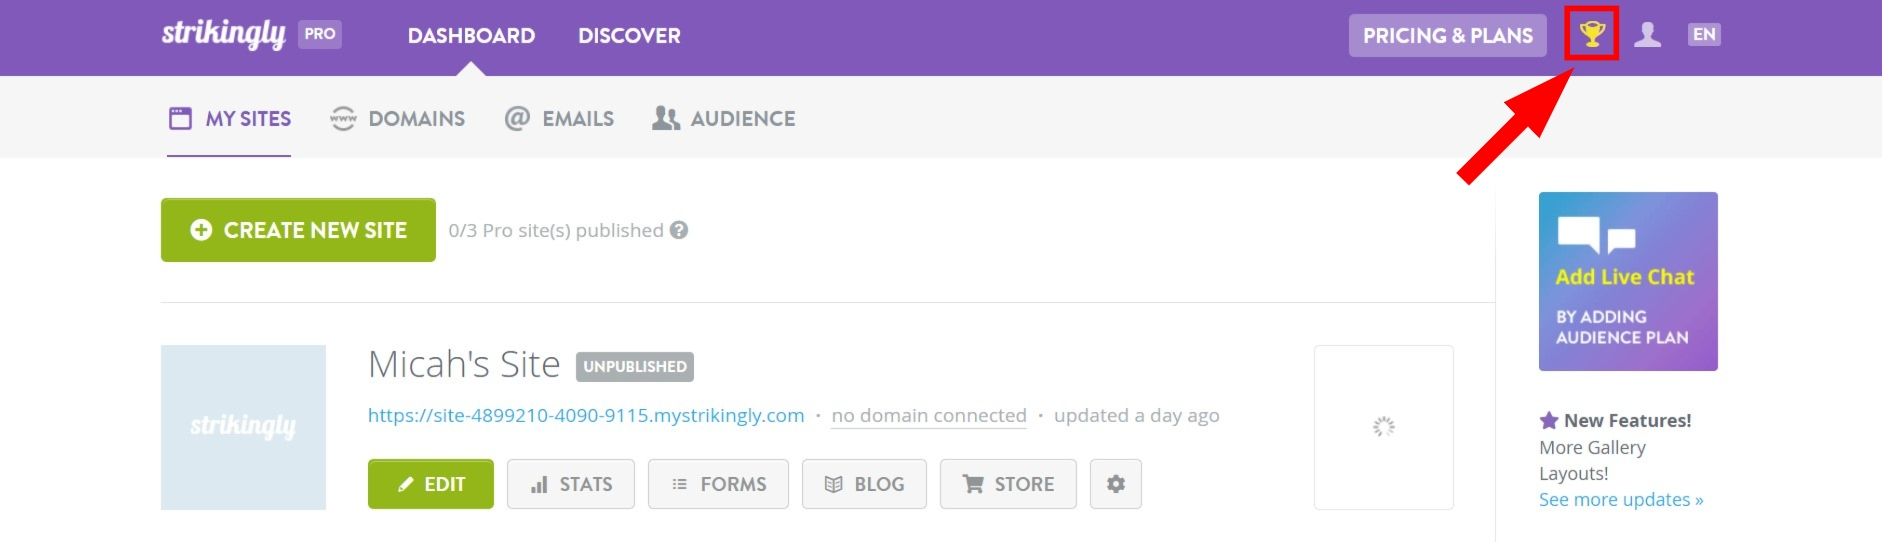Screen dimensions: 1882x542
Task: Click the Strikingly logo
Action: (223, 35)
